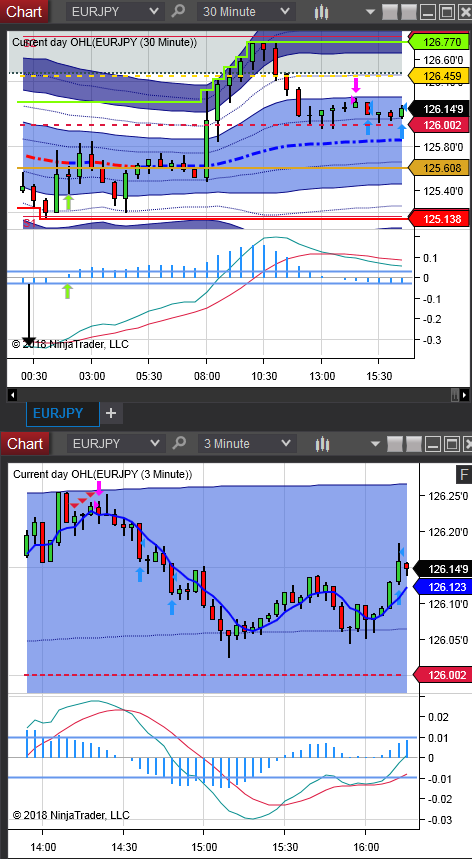Click the Current day OHL(EURJPY (3 Minute)) indicator label
The width and height of the screenshot is (472, 859).
tap(102, 474)
